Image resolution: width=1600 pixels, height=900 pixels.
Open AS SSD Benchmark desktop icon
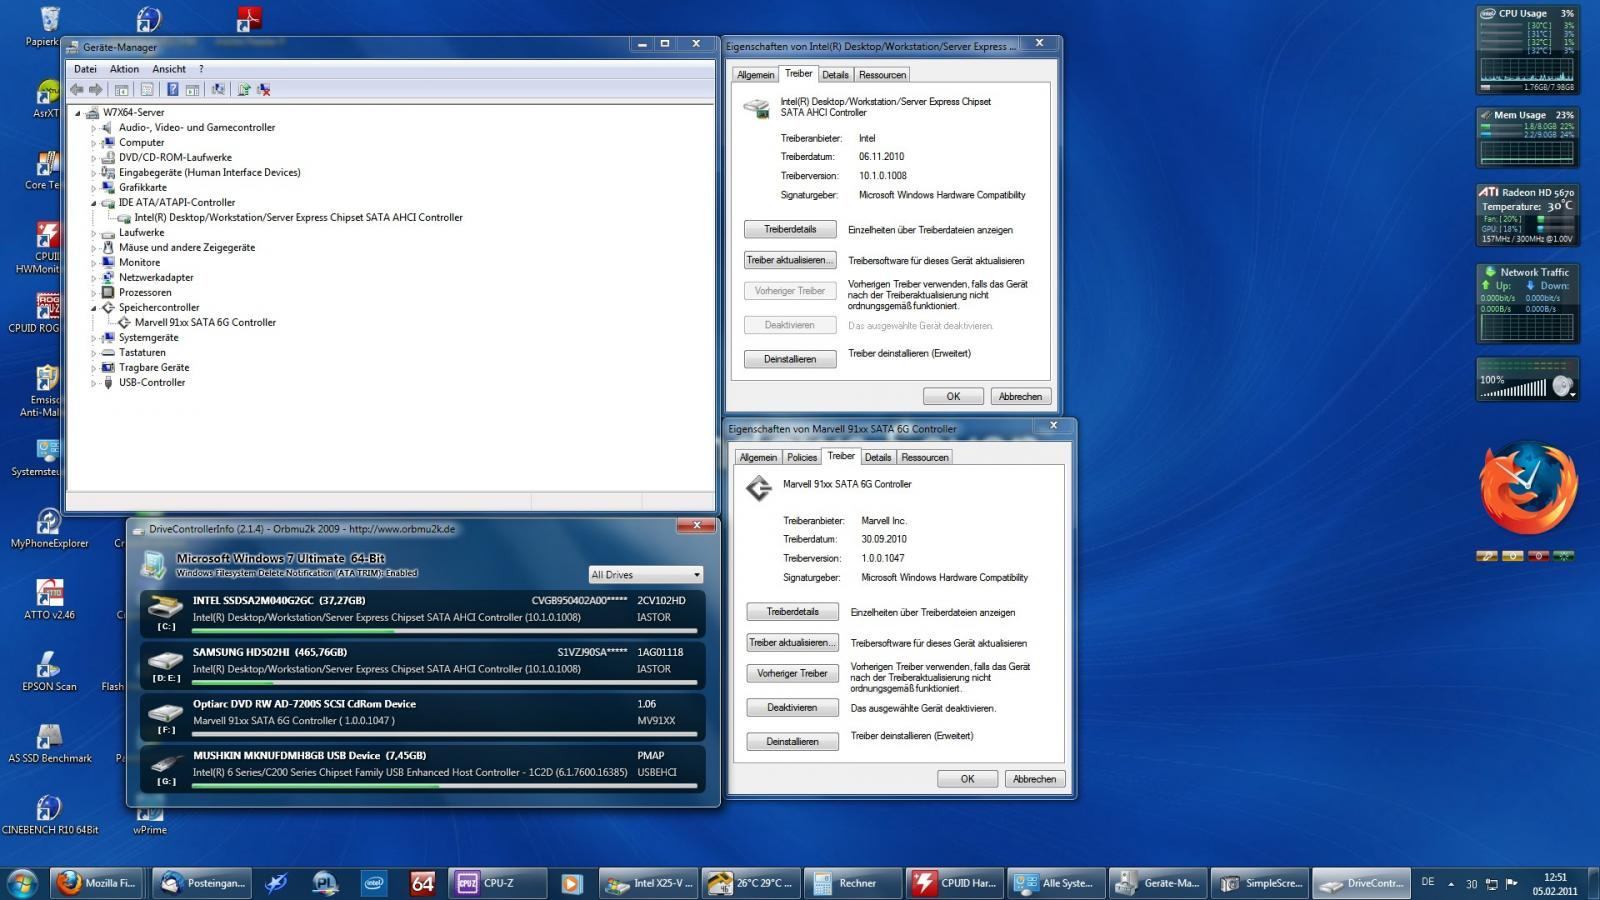click(49, 743)
